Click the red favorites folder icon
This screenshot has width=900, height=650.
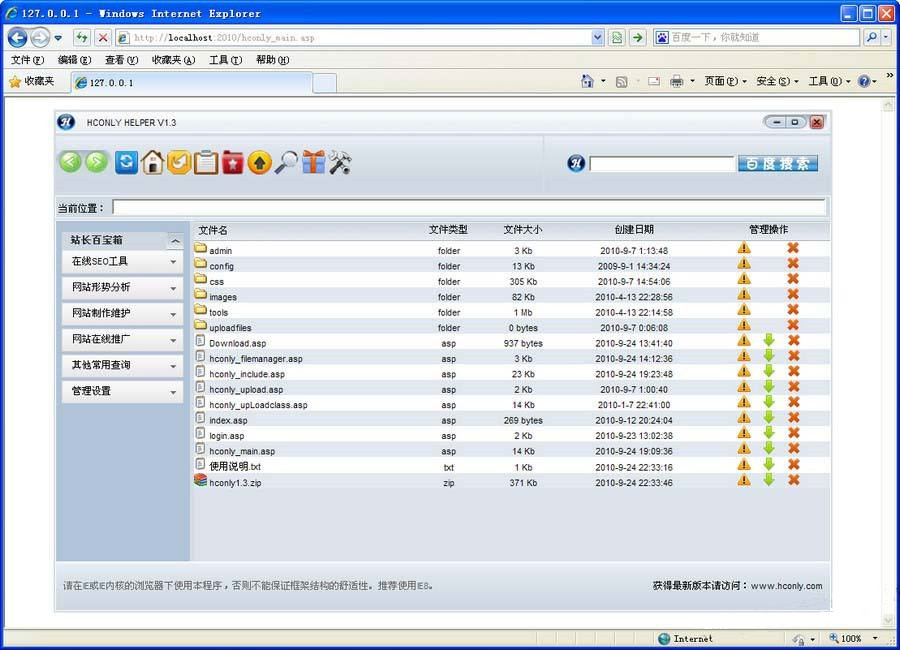pyautogui.click(x=232, y=162)
